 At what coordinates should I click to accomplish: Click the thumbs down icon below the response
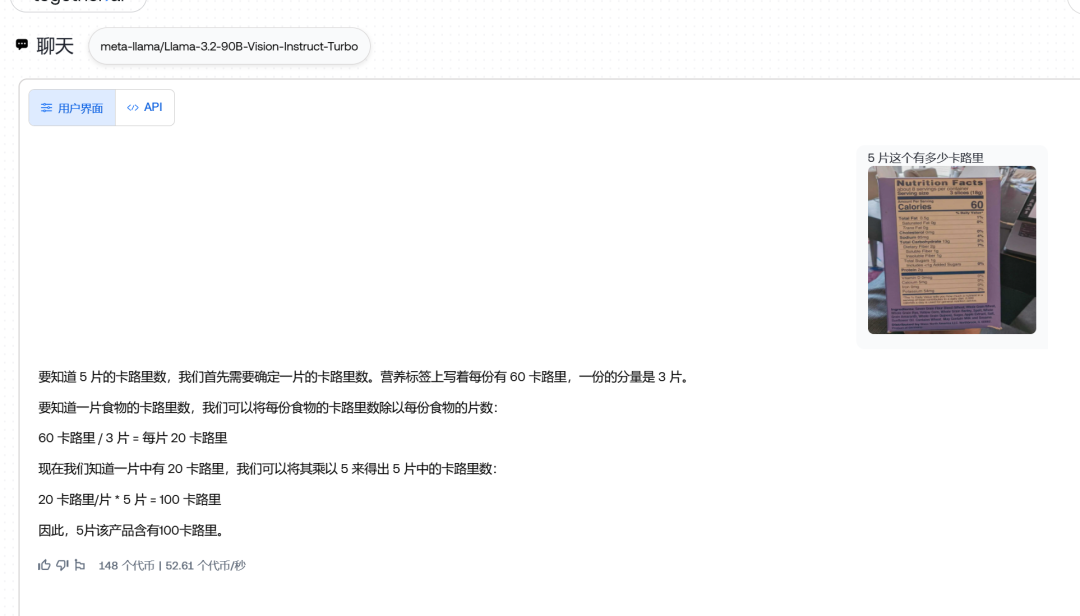pyautogui.click(x=62, y=565)
